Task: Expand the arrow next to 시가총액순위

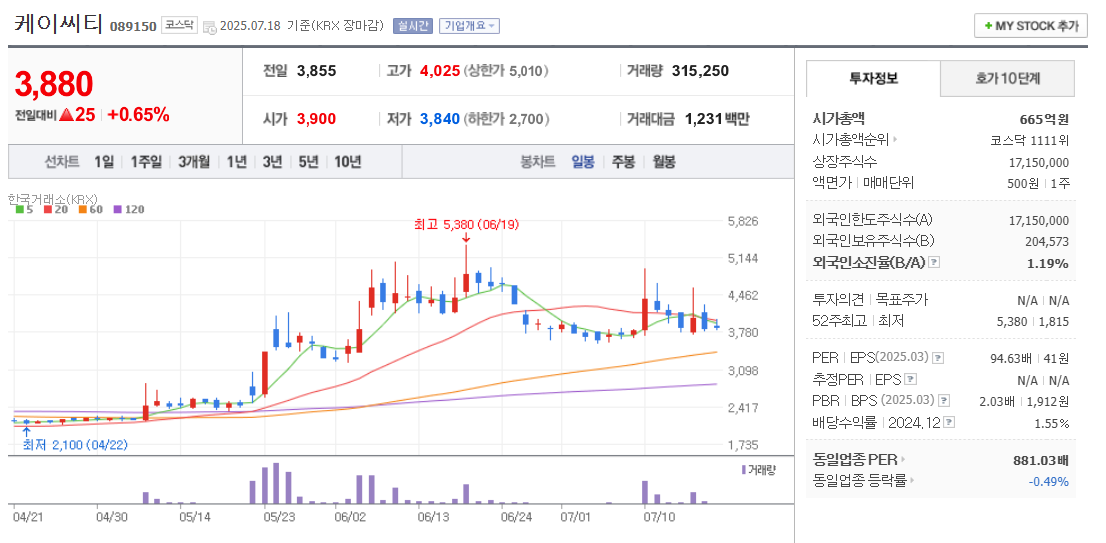Action: click(895, 140)
